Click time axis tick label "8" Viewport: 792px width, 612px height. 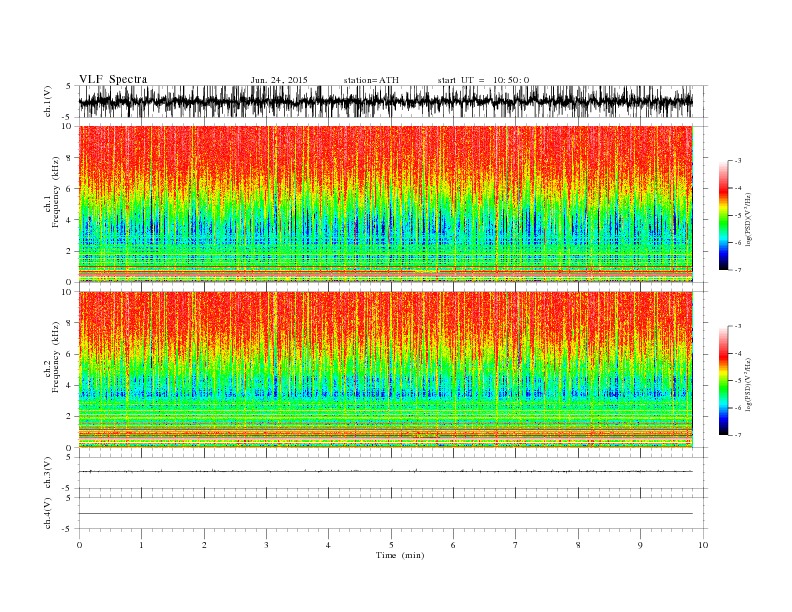pyautogui.click(x=578, y=545)
